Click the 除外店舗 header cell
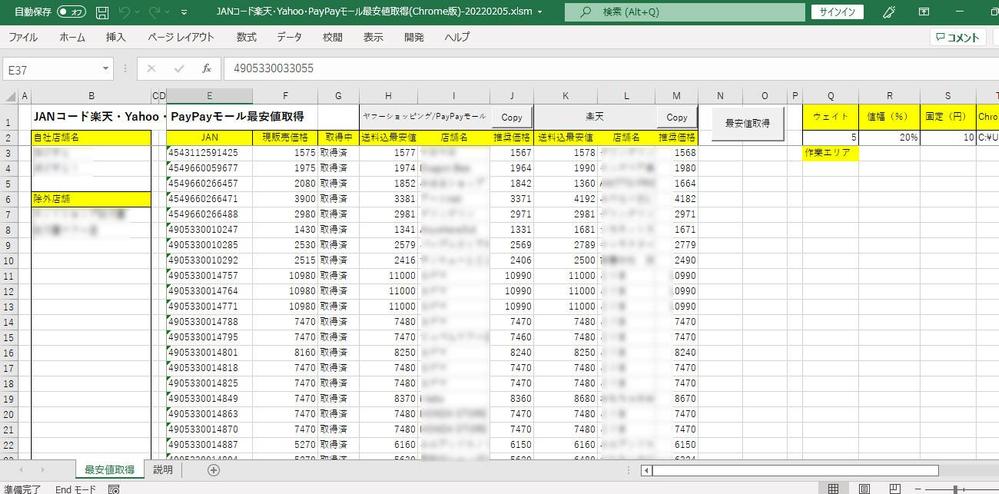The width and height of the screenshot is (999, 494). pyautogui.click(x=92, y=200)
